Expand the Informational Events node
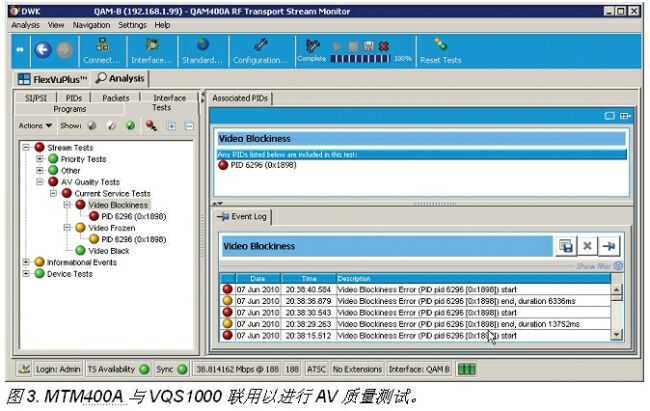This screenshot has width=650, height=411. 26,262
